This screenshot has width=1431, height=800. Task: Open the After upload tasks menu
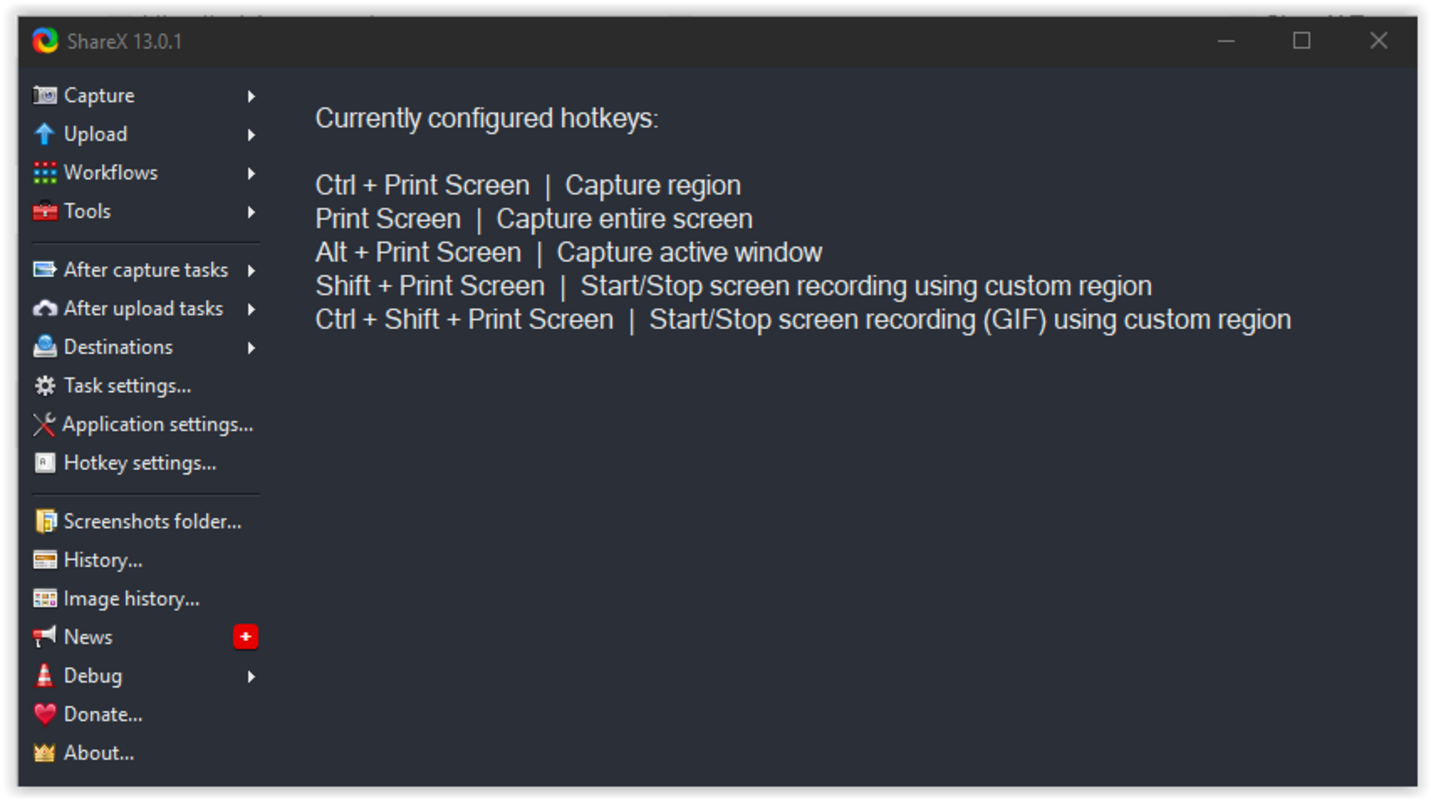click(x=143, y=309)
